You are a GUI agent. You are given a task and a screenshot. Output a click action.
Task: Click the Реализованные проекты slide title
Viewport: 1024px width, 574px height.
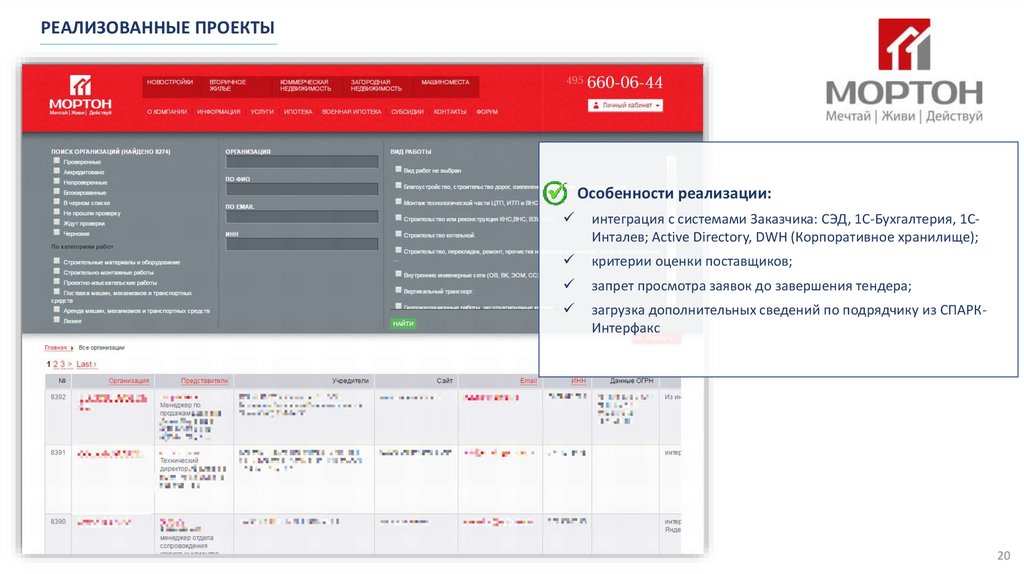pyautogui.click(x=157, y=27)
